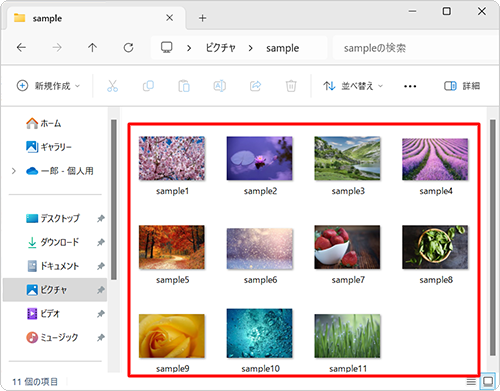Switch to details list view icon
Image resolution: width=500 pixels, height=391 pixels.
point(471,382)
